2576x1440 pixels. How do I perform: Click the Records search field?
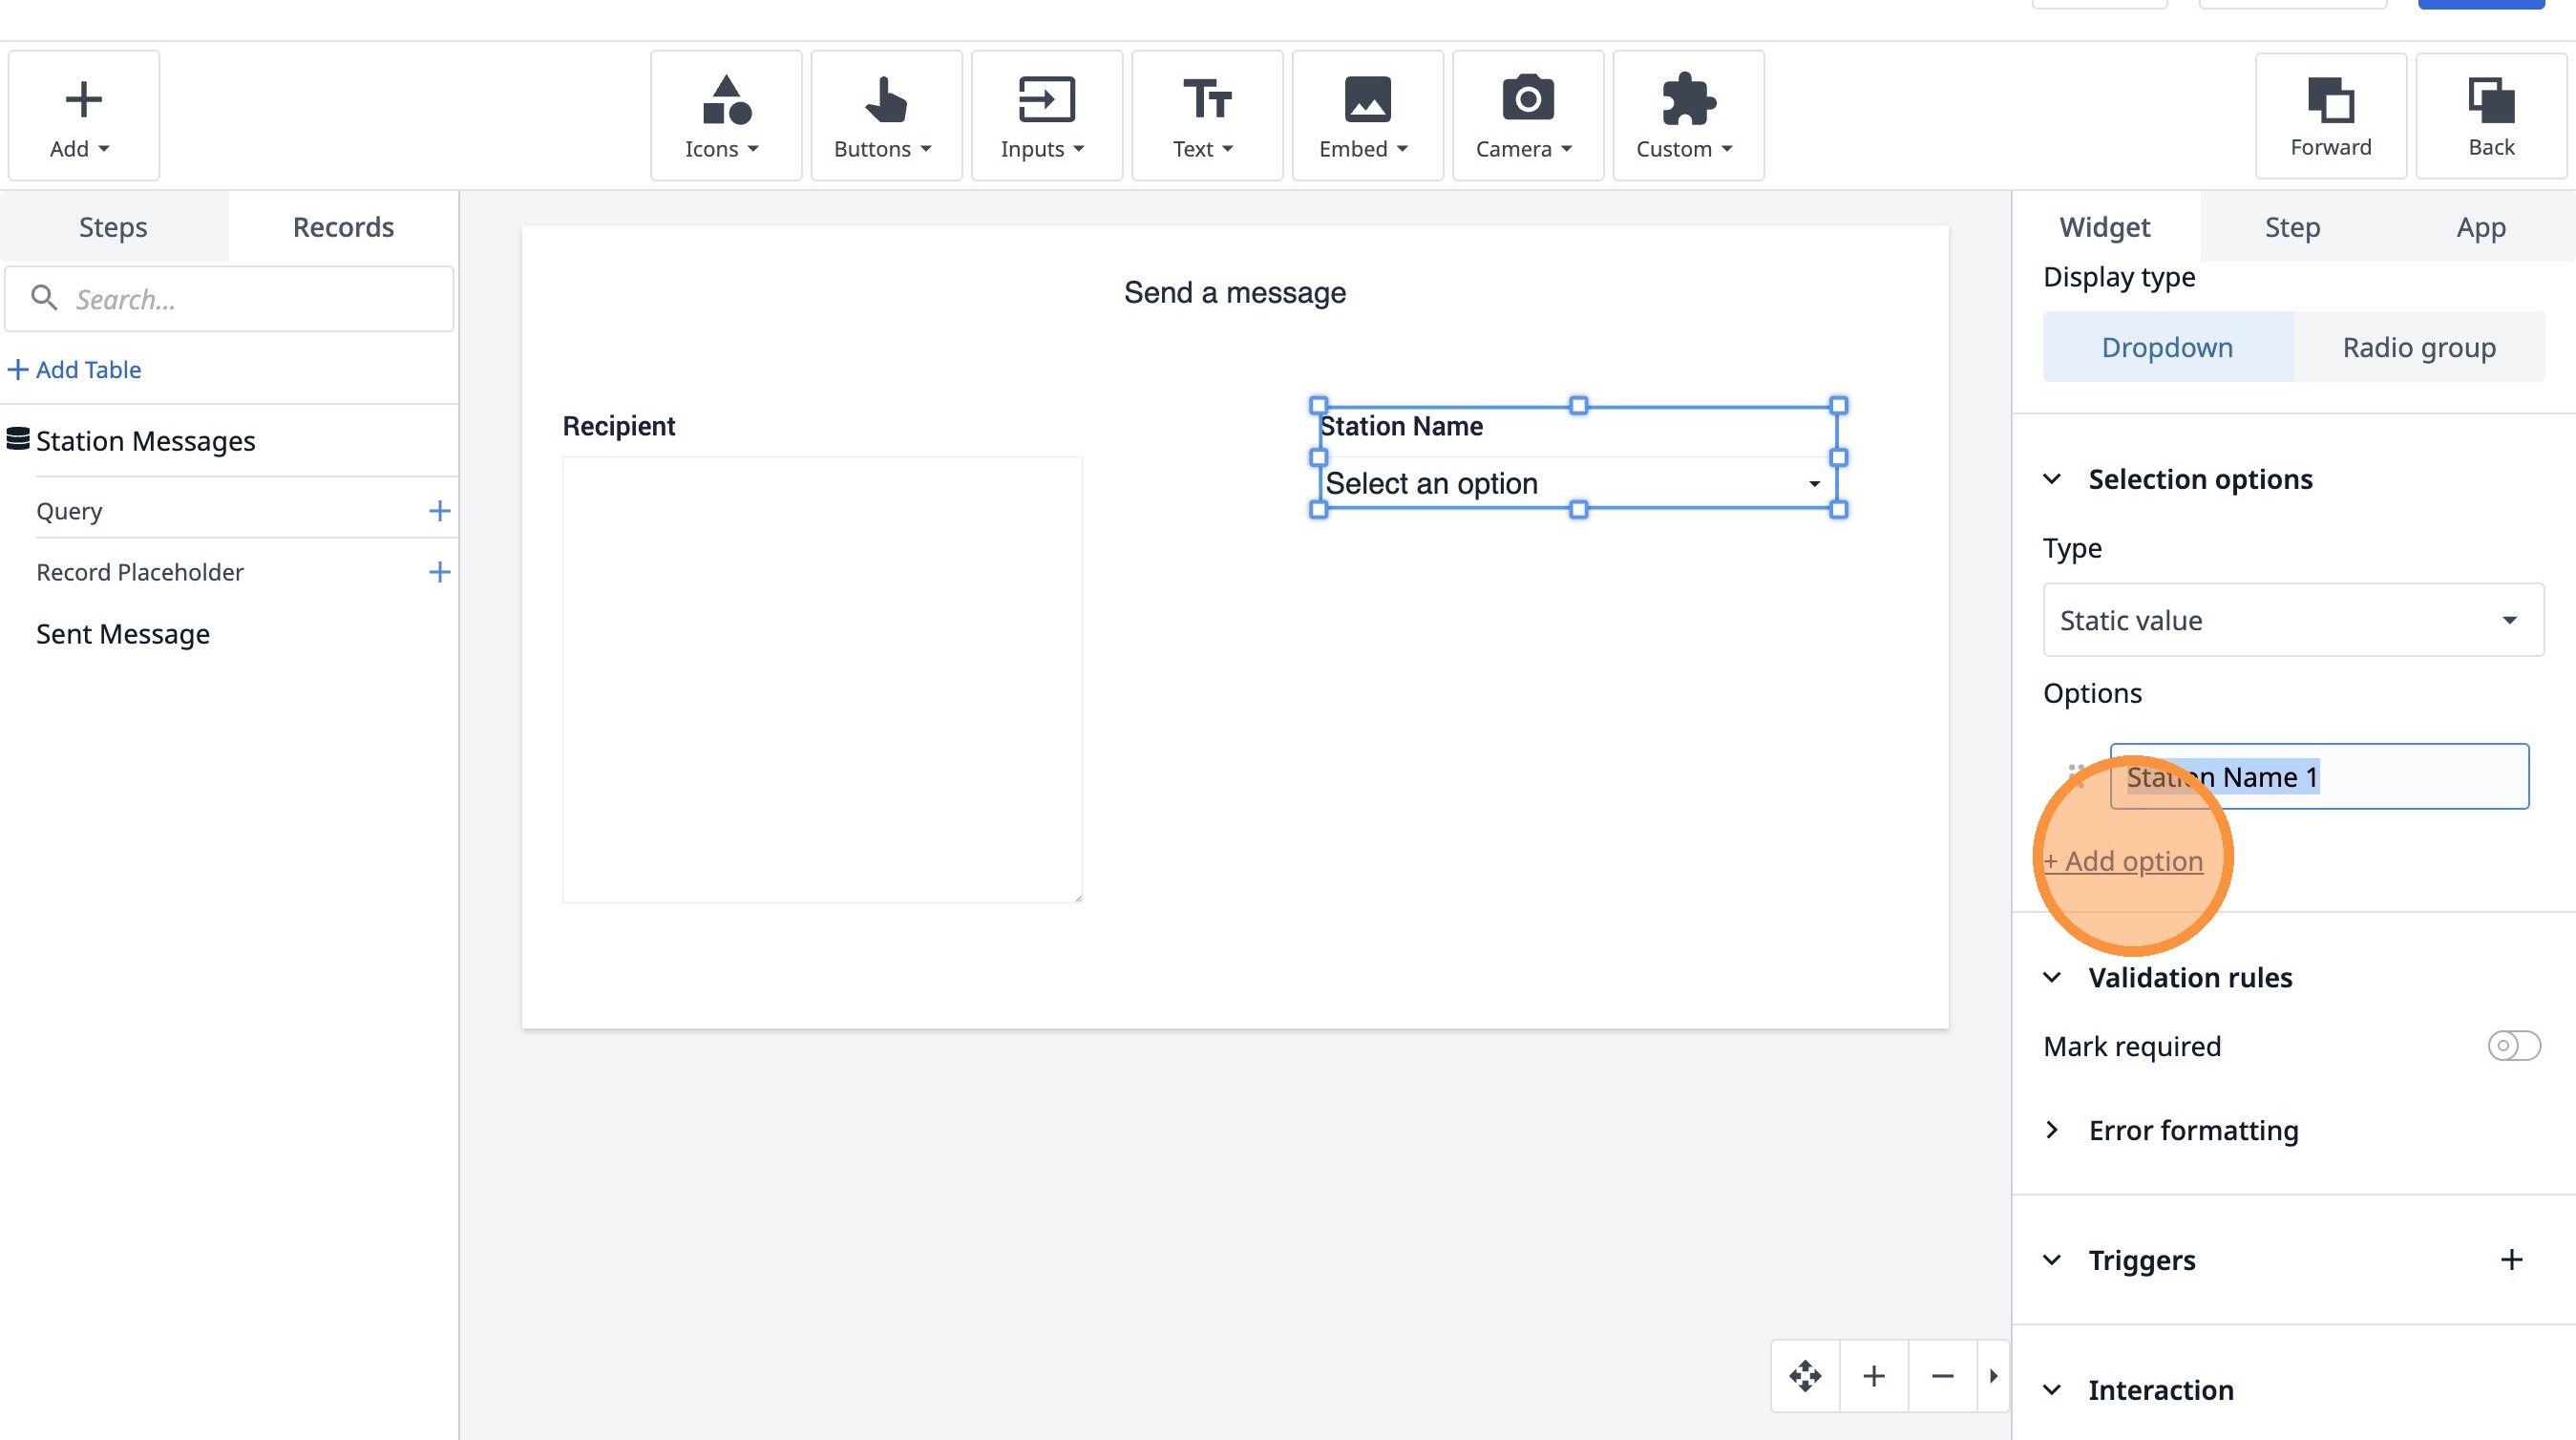pyautogui.click(x=230, y=299)
